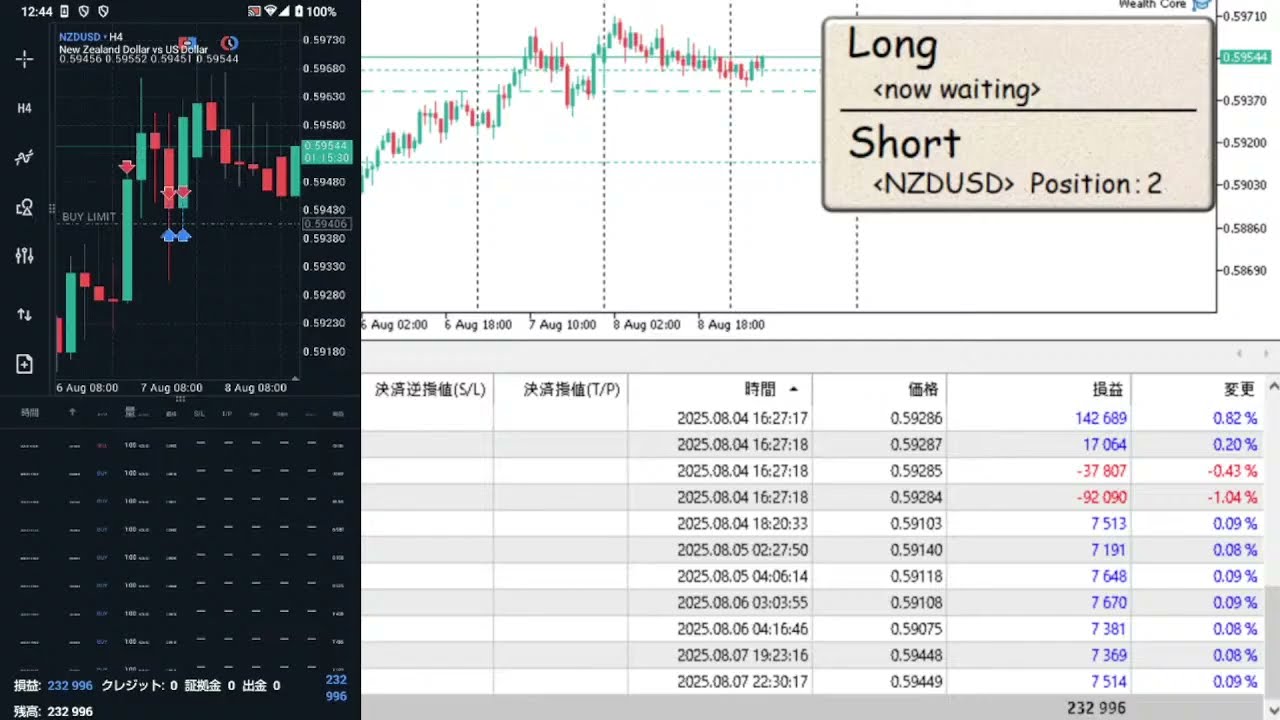1280x720 pixels.
Task: Select the crosshair tool in the chart sidebar
Action: (x=25, y=59)
